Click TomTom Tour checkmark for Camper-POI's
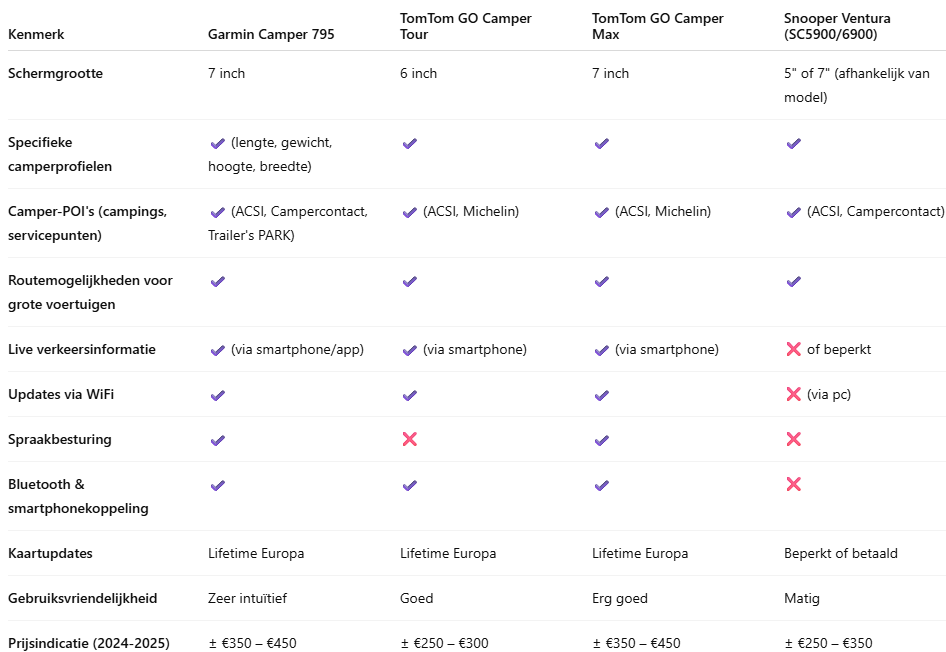946x652 pixels. click(x=410, y=212)
